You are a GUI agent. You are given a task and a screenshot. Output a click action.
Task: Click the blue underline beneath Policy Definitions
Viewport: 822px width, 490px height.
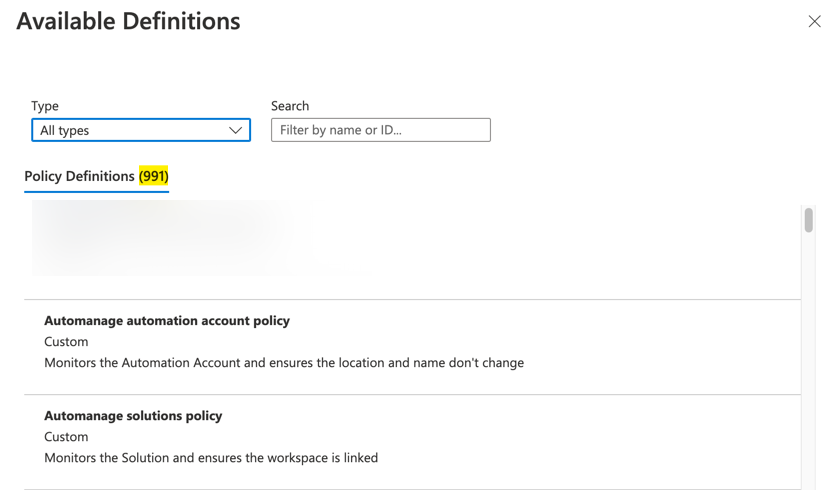(96, 190)
